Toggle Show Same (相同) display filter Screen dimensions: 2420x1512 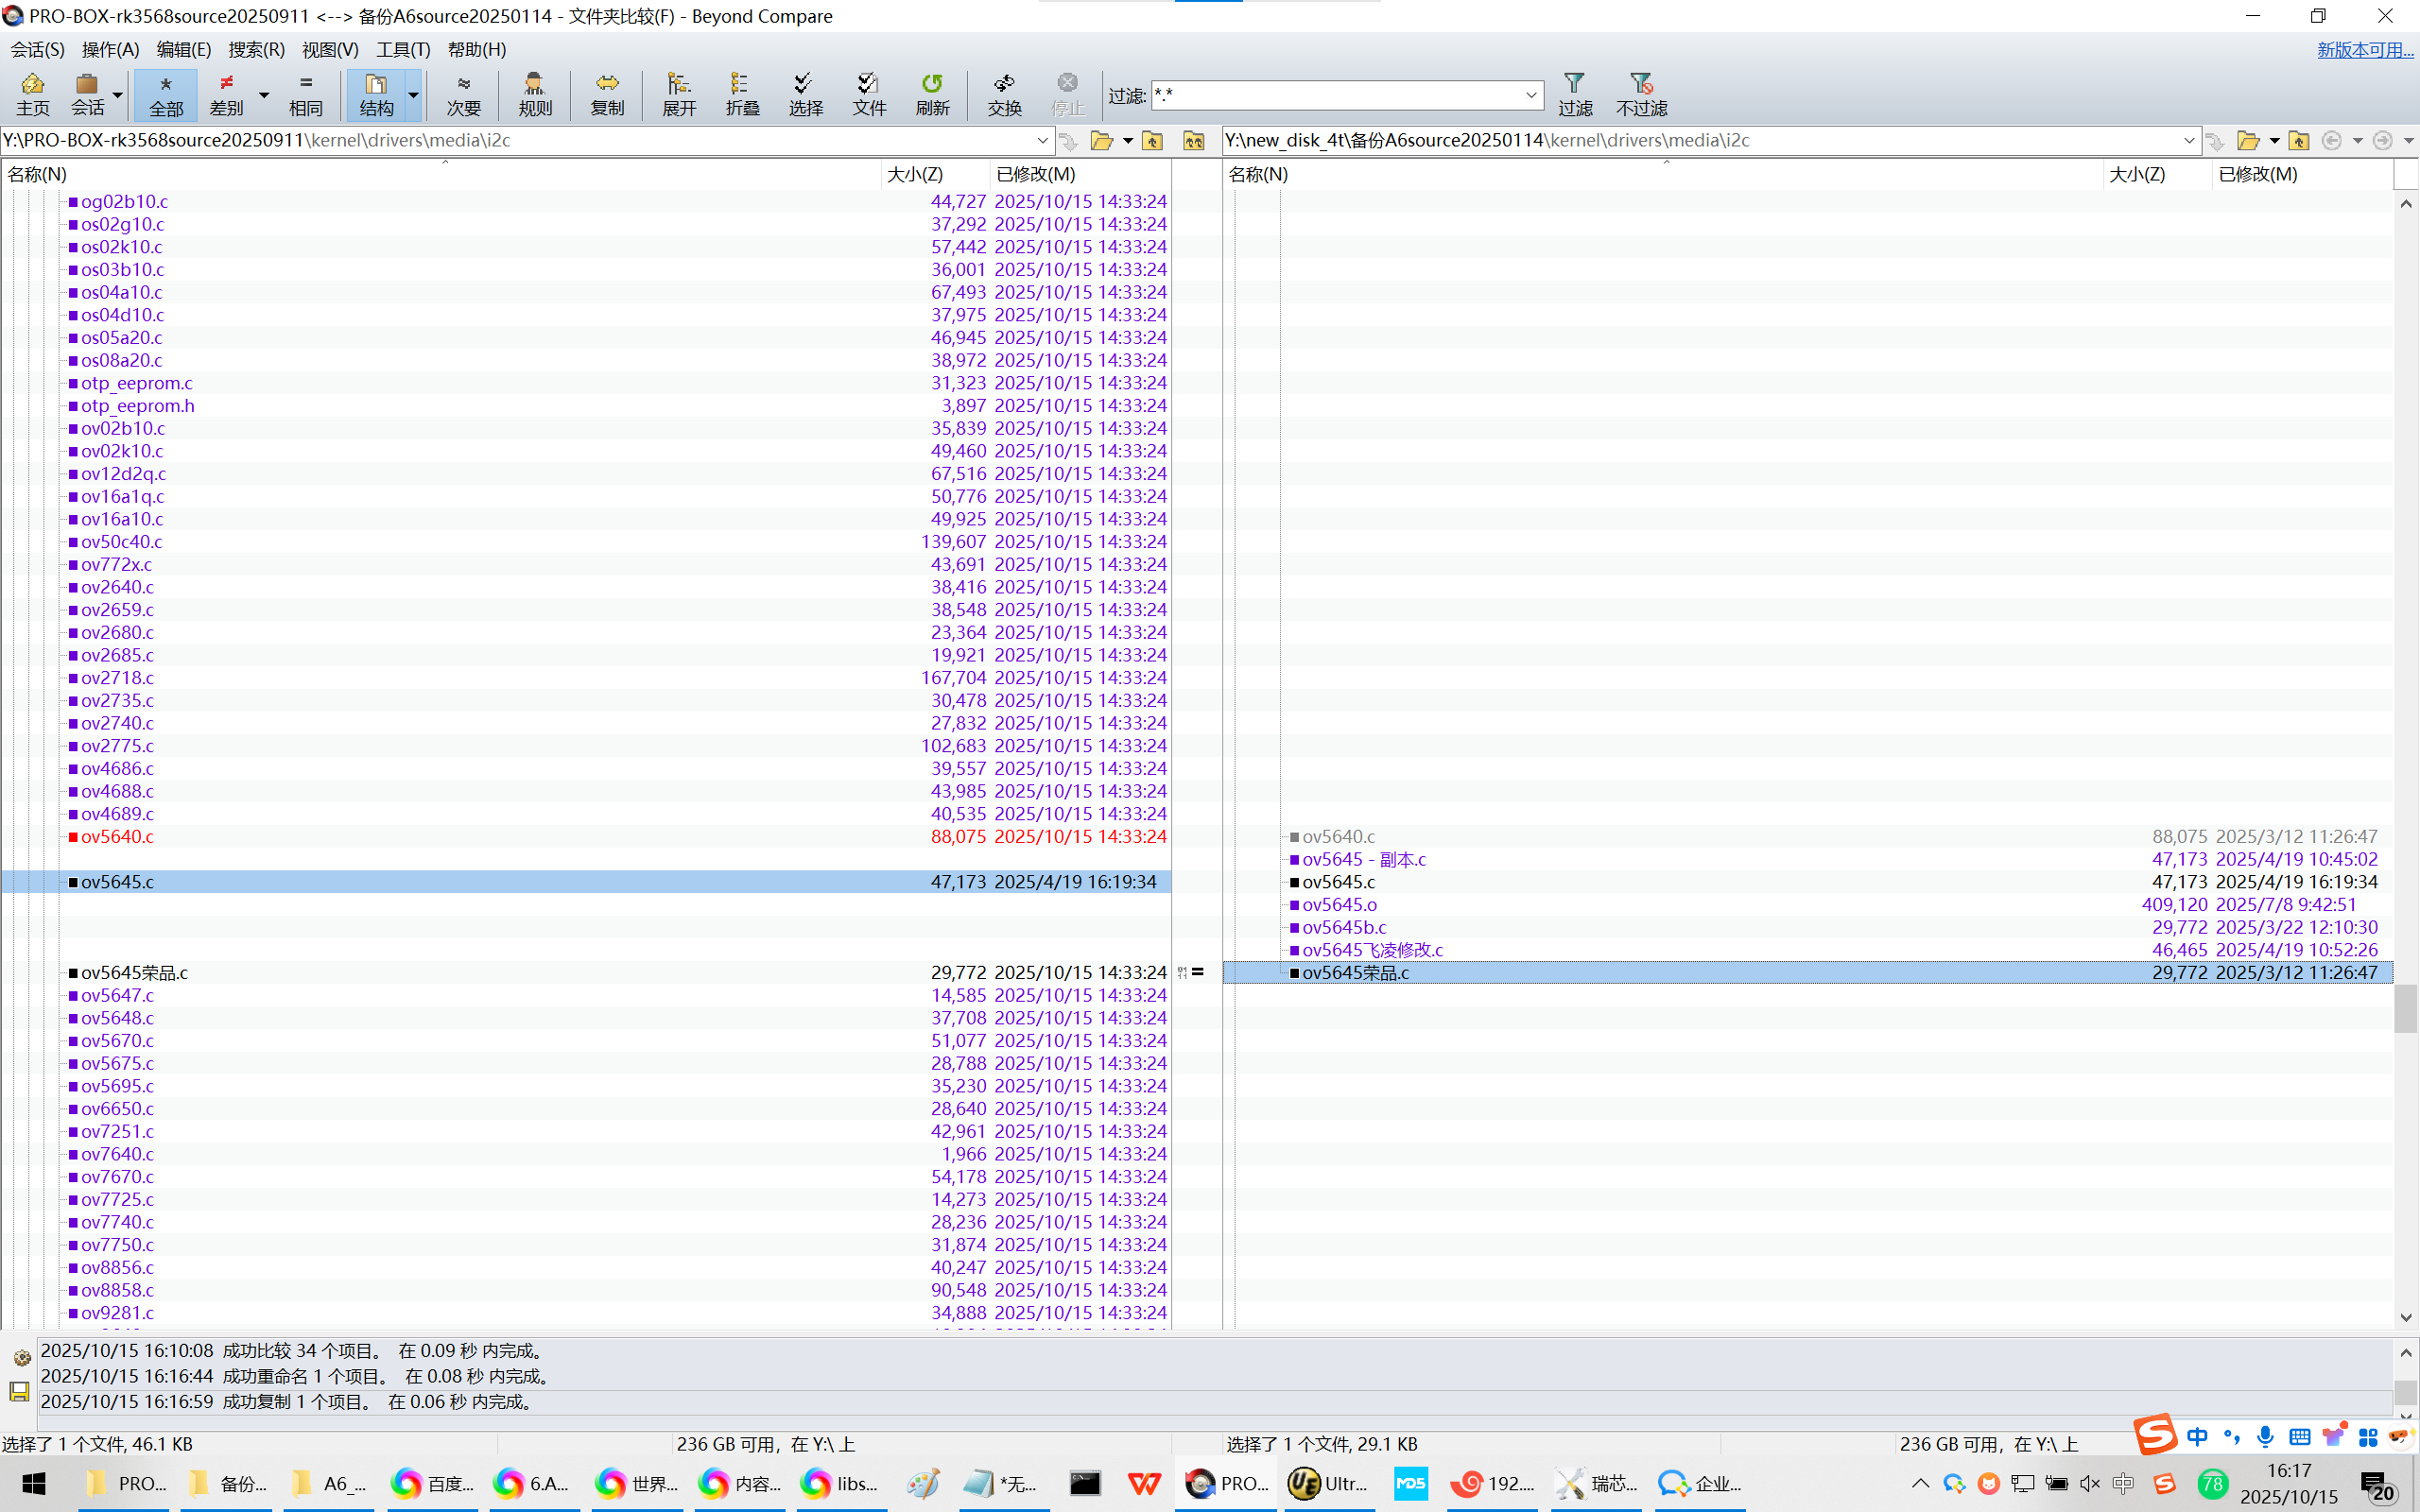coord(305,94)
